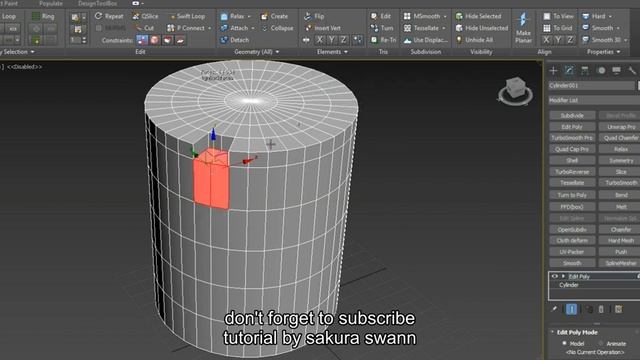Click the Turn triangulation tool
The image size is (640, 360).
[x=382, y=28]
